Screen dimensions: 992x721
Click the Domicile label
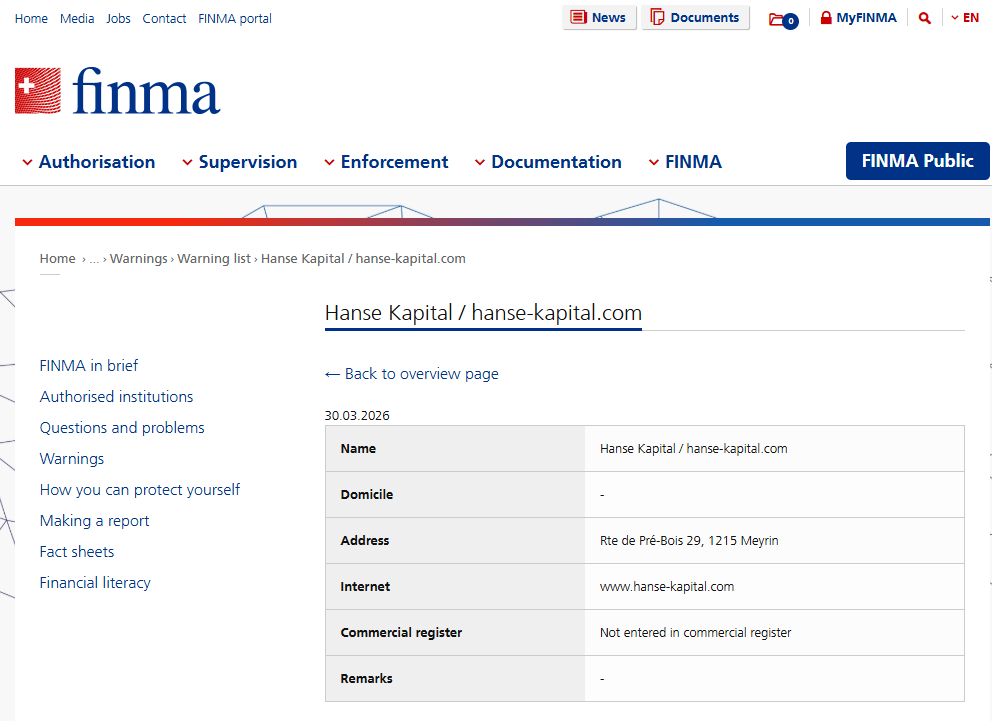click(367, 495)
